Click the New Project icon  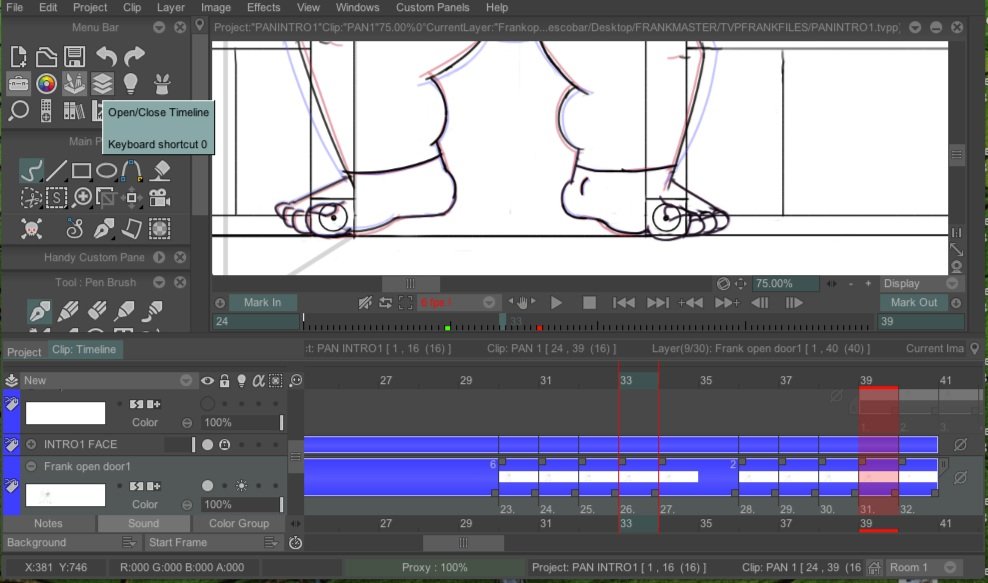(19, 57)
